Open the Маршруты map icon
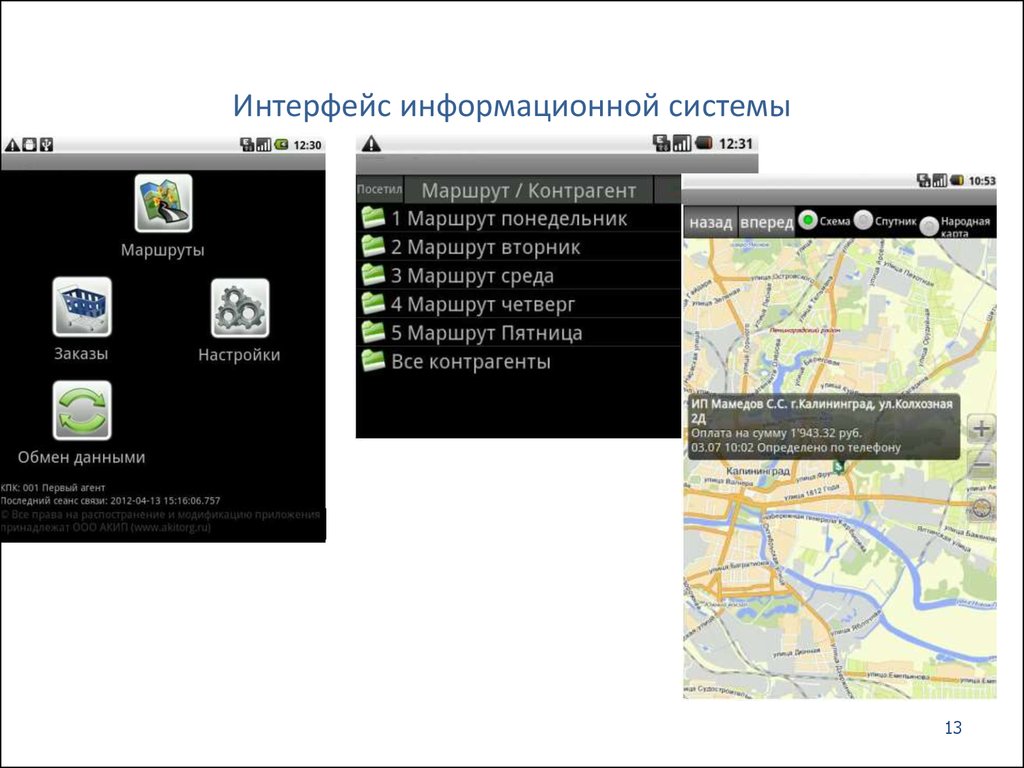The width and height of the screenshot is (1024, 768). (x=163, y=203)
